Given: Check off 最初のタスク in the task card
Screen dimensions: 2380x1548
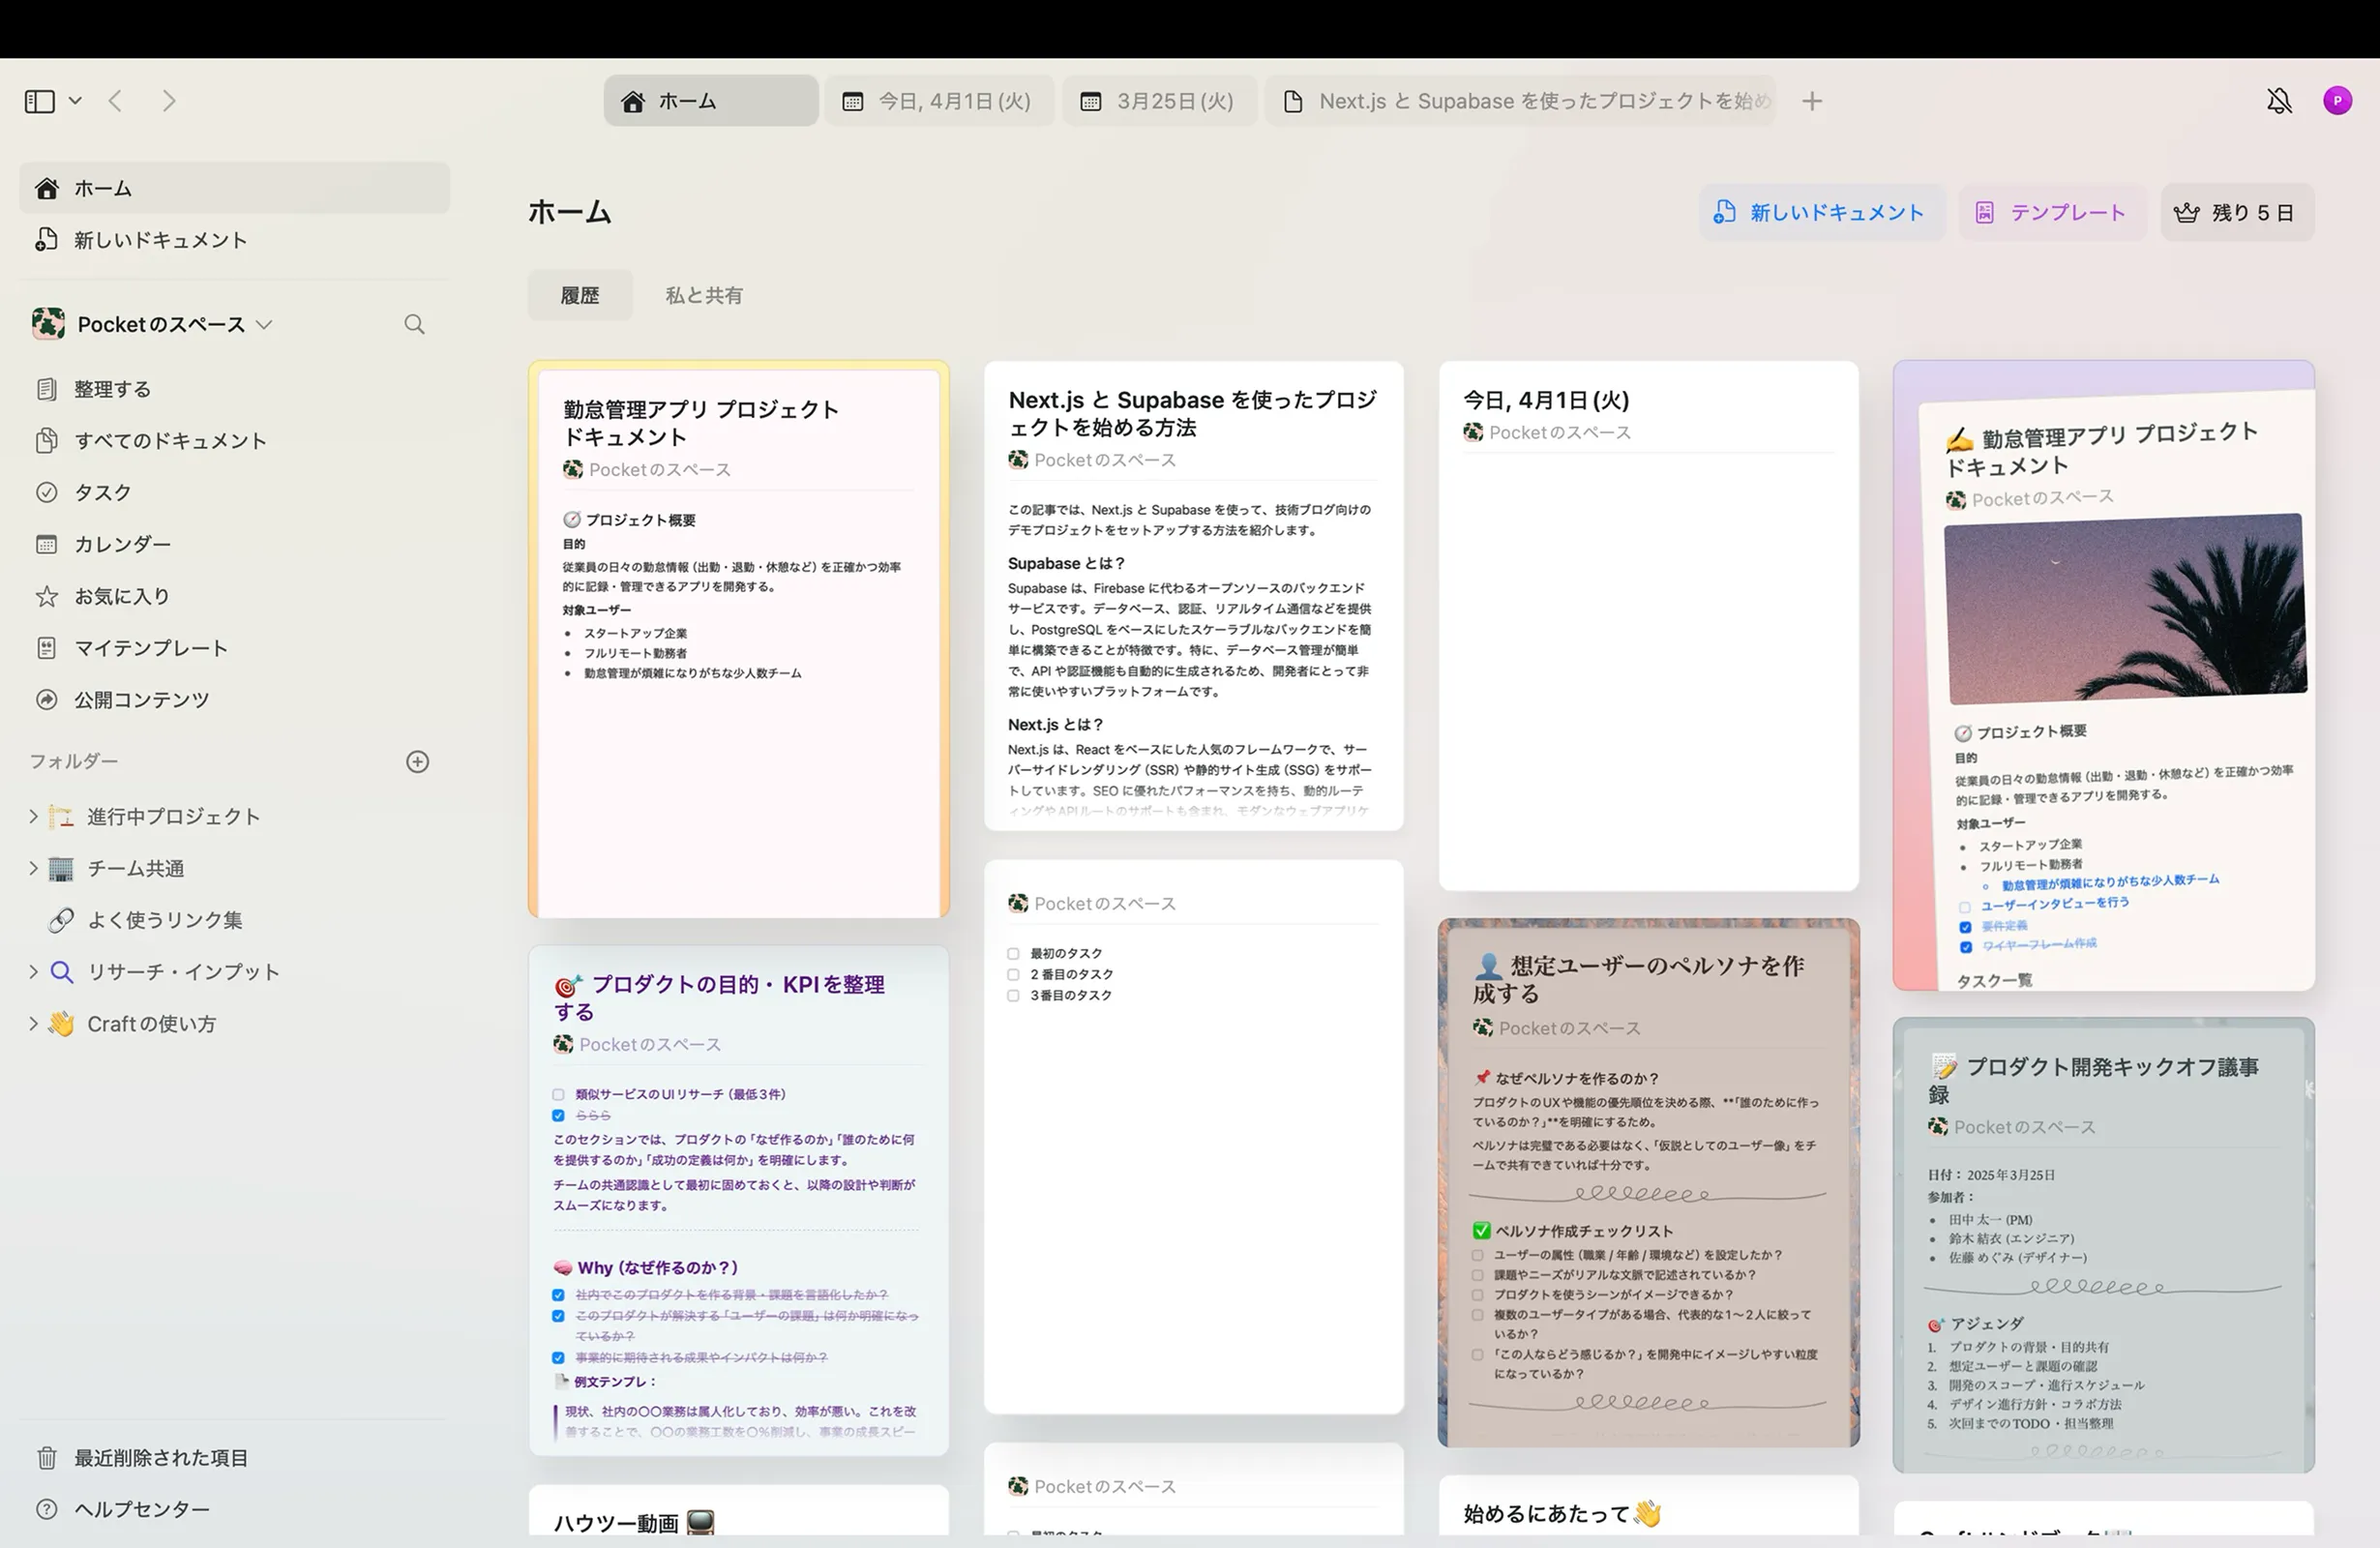Looking at the screenshot, I should 1013,953.
